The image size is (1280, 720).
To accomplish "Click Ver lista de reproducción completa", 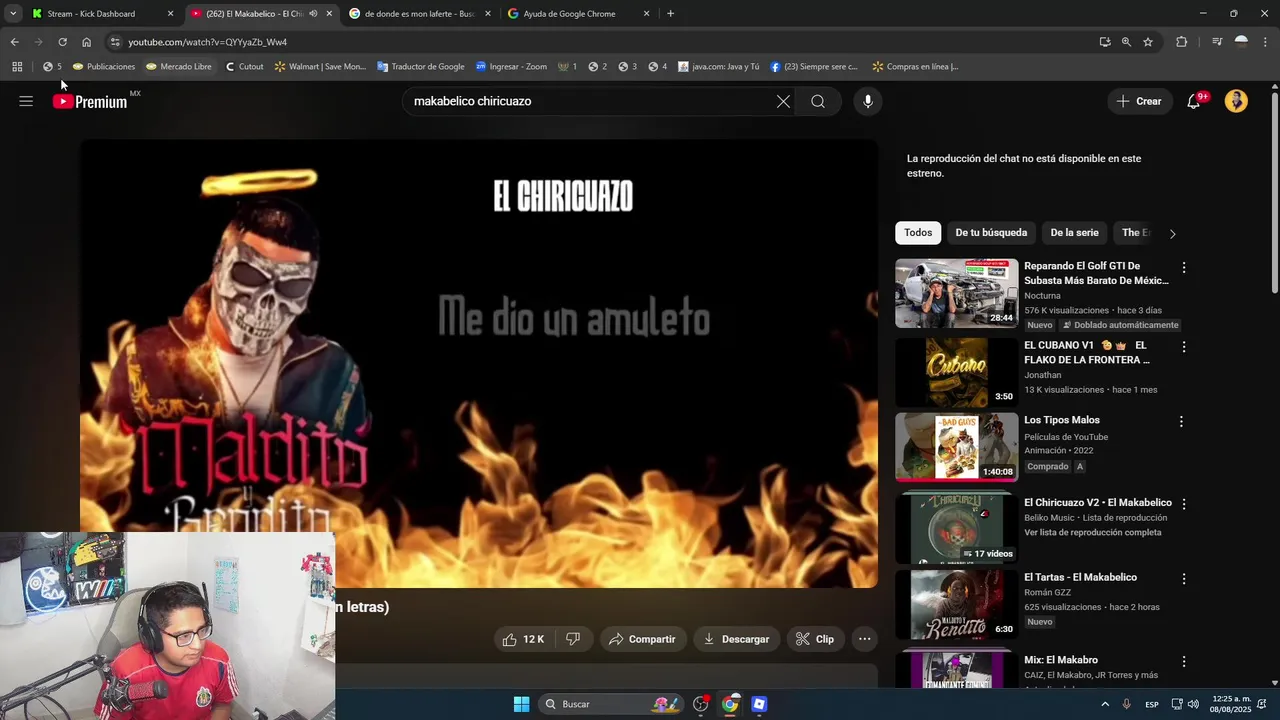I will tap(1092, 533).
